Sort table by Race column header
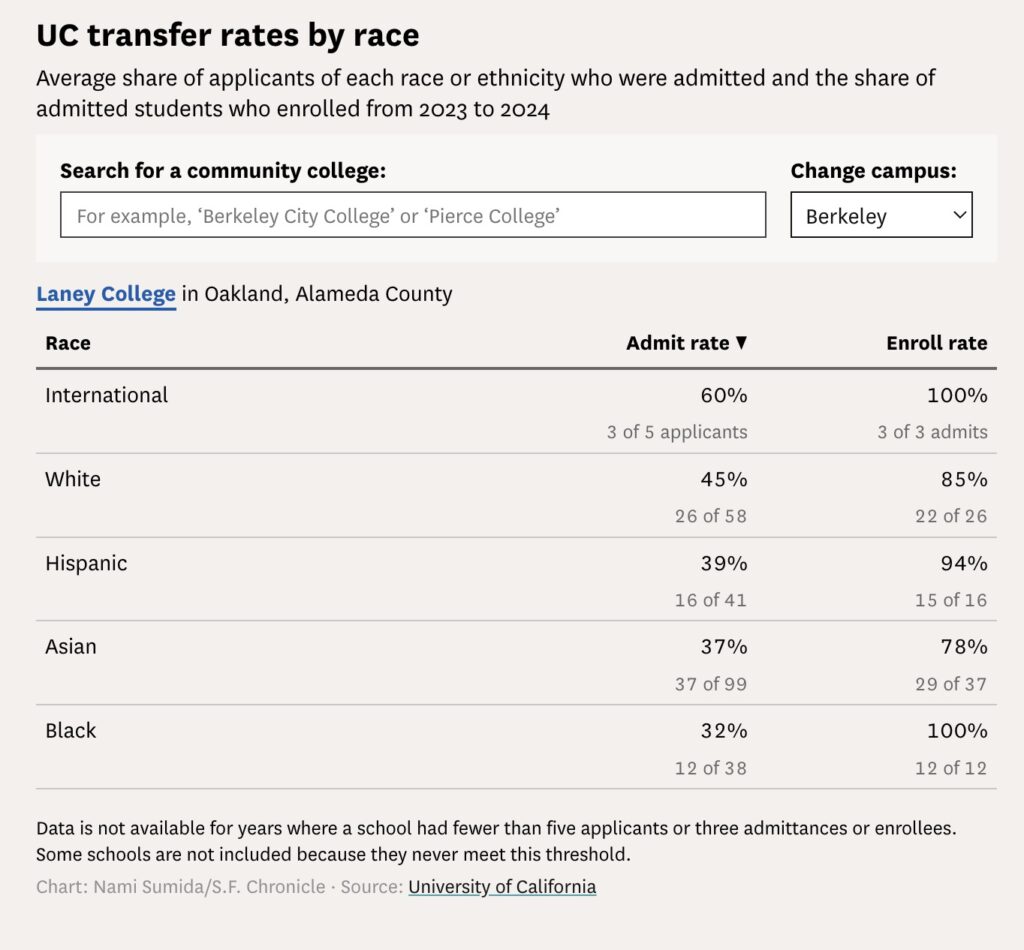Viewport: 1024px width, 950px height. (x=68, y=343)
